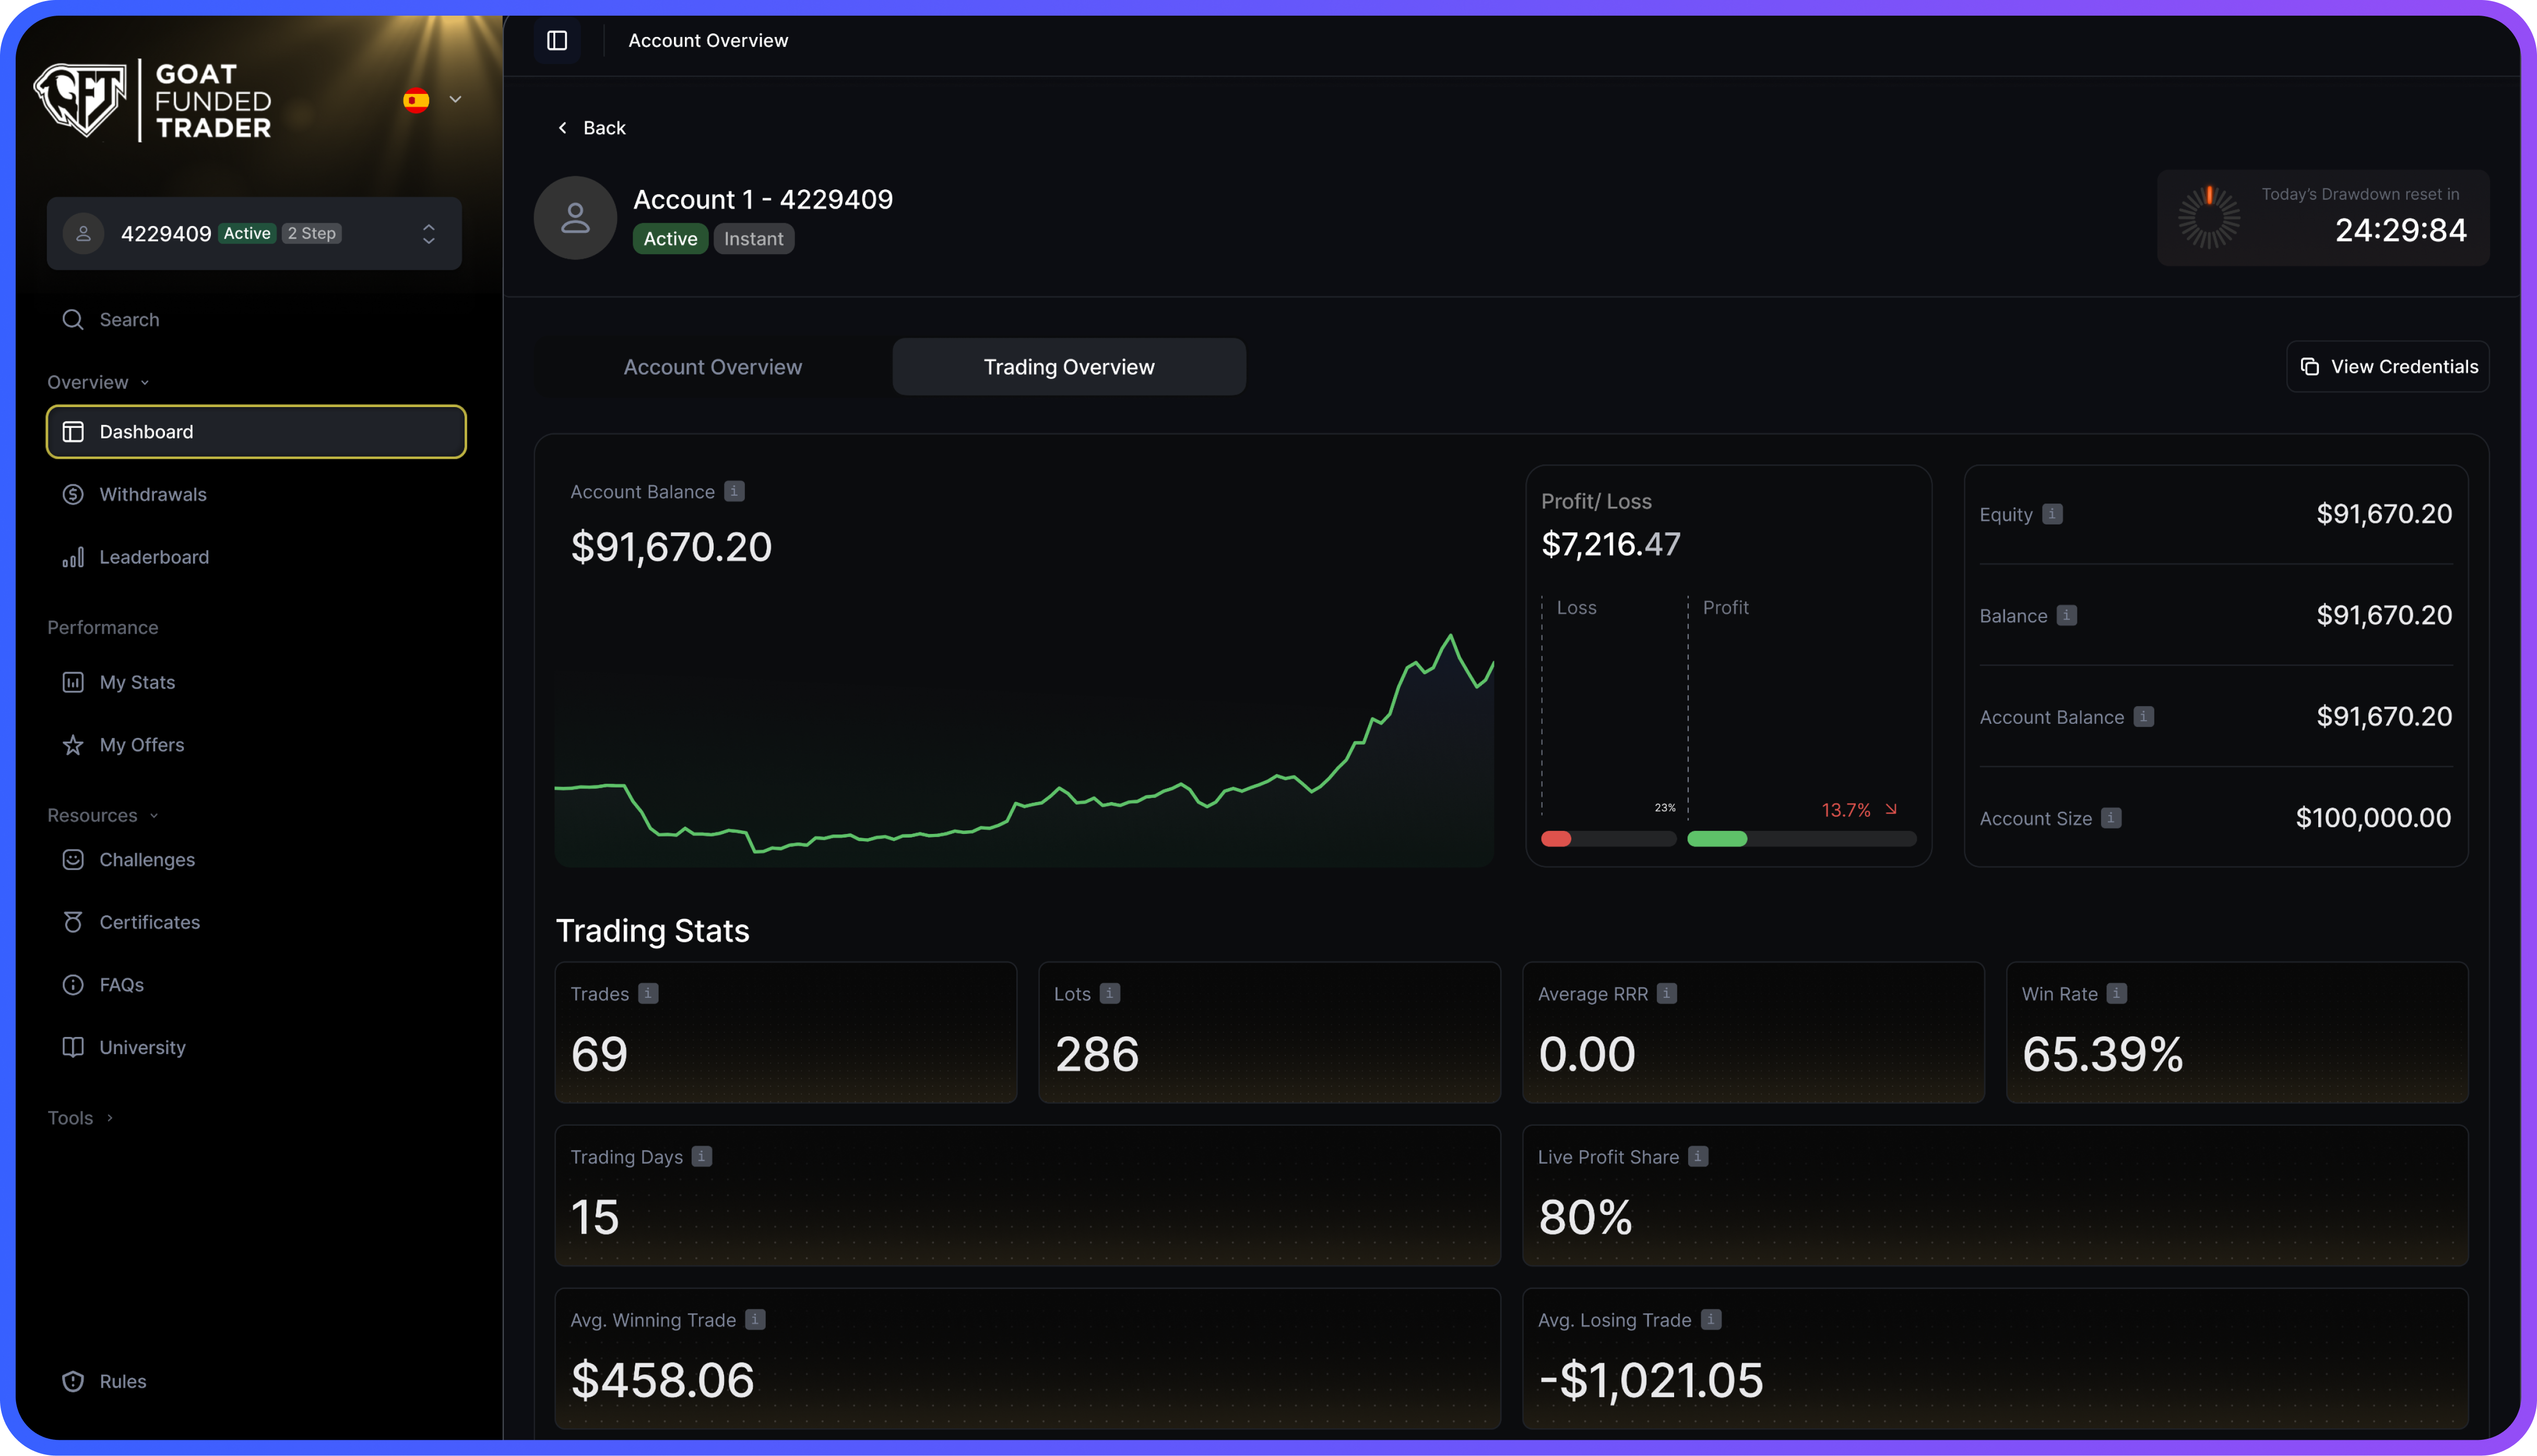Open the Rules page

click(122, 1381)
